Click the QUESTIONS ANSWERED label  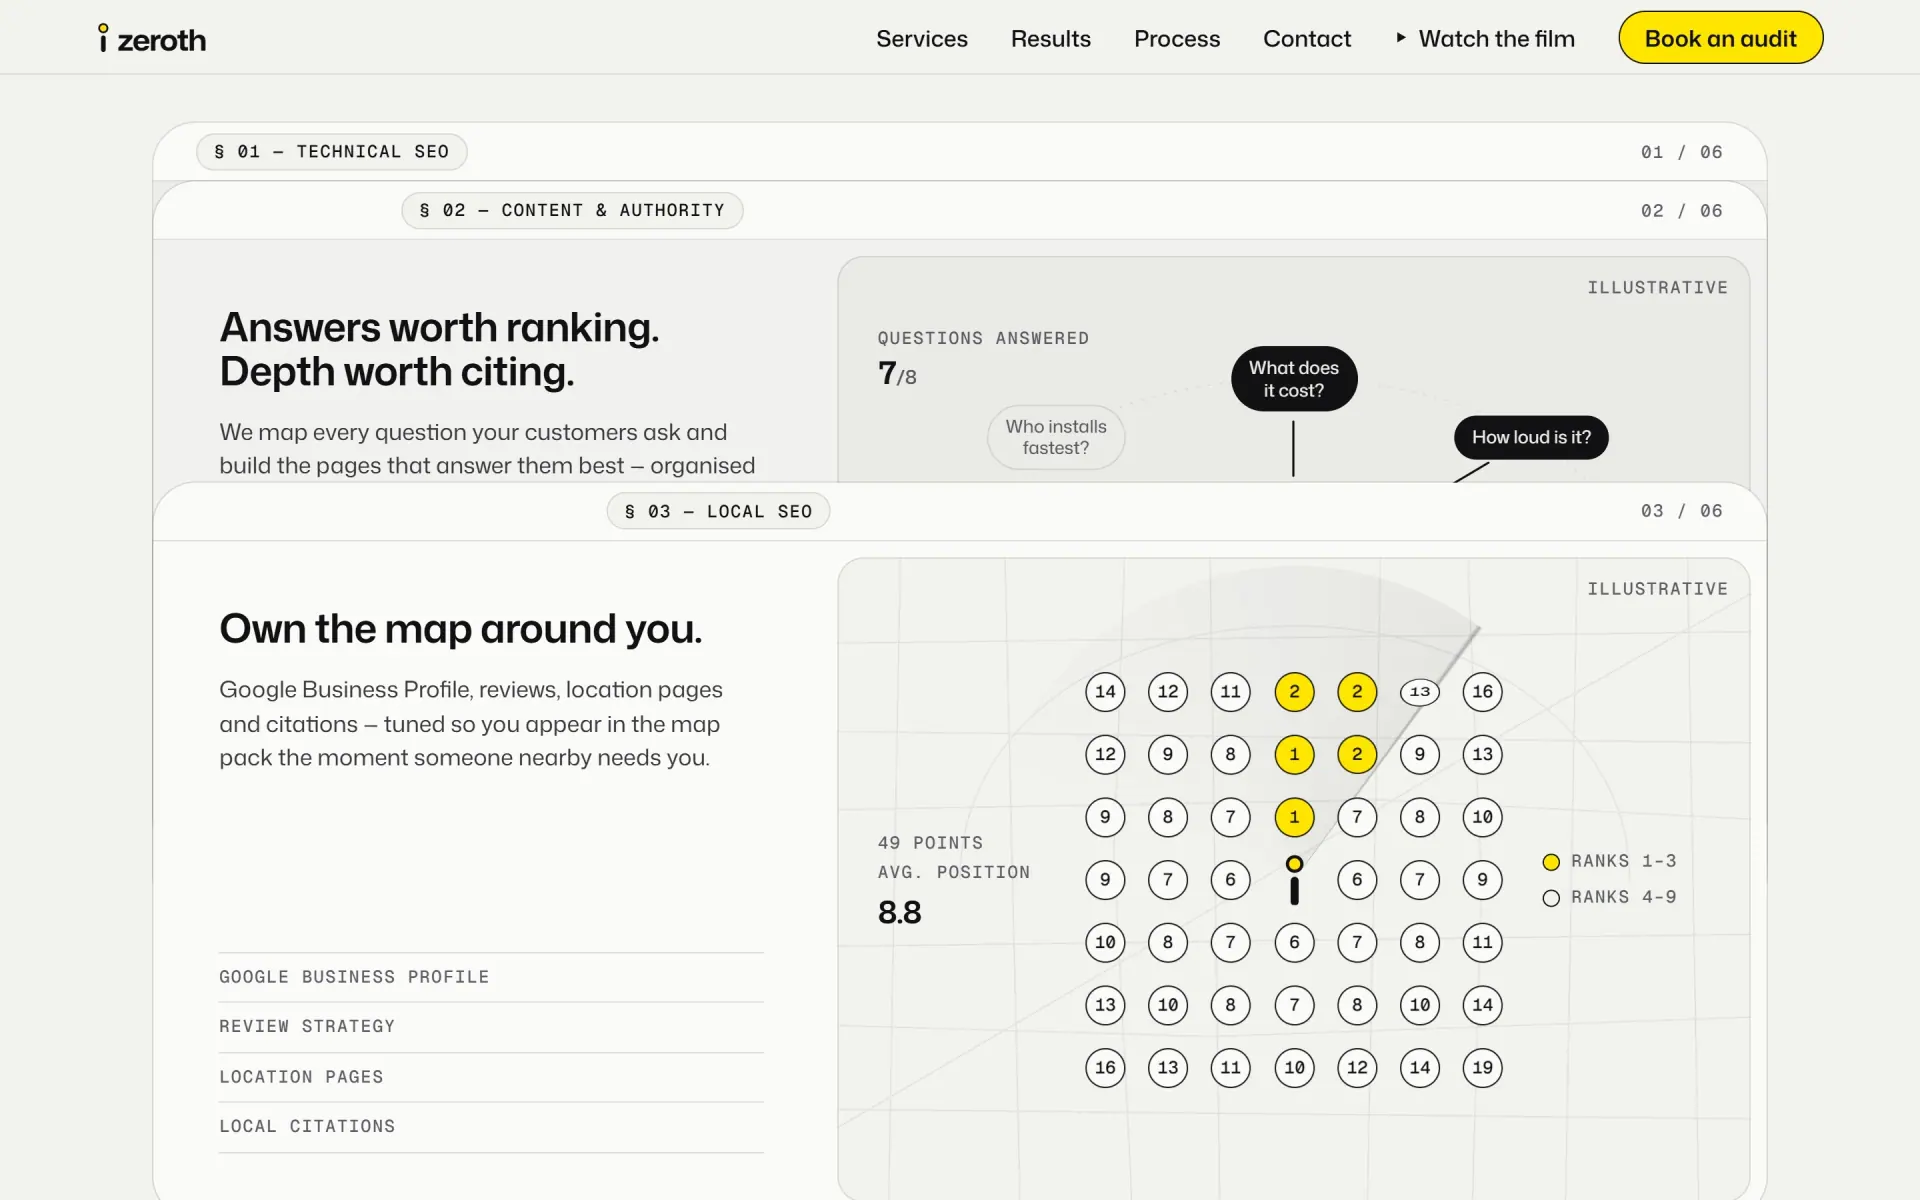coord(983,339)
